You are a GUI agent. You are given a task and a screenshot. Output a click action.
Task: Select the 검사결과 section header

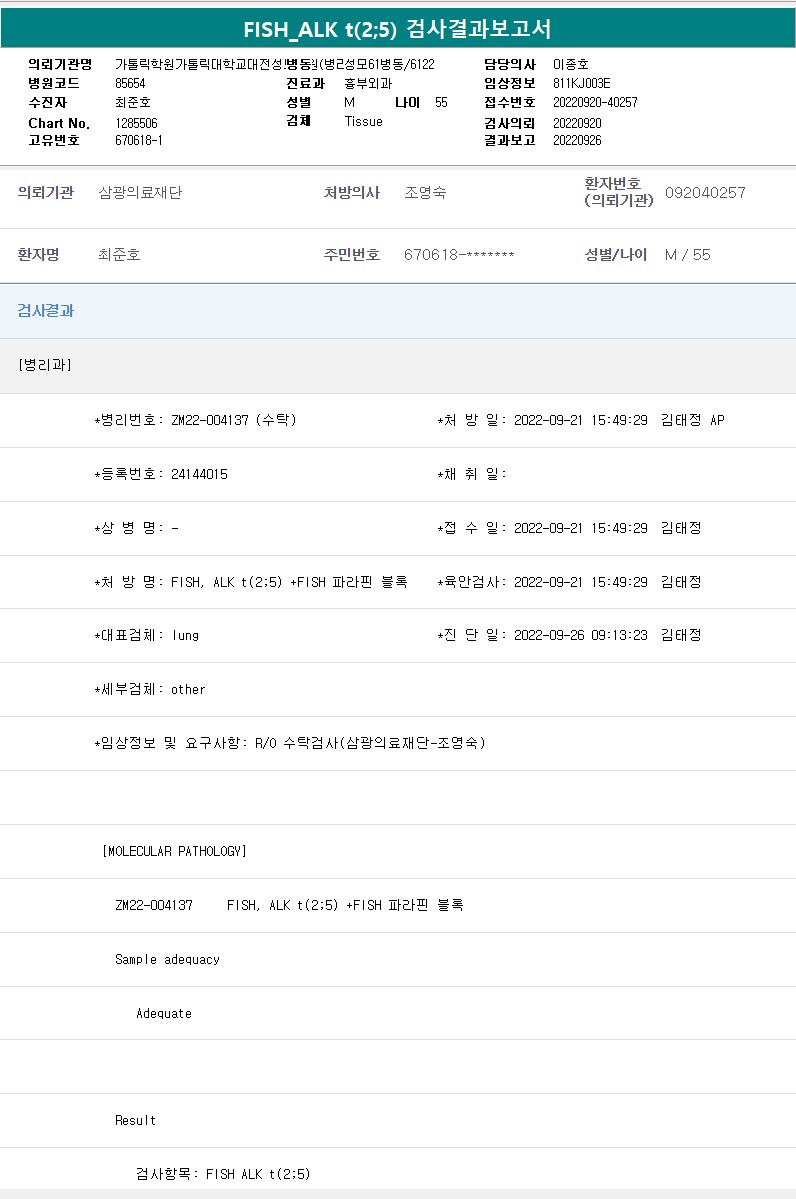(x=46, y=311)
